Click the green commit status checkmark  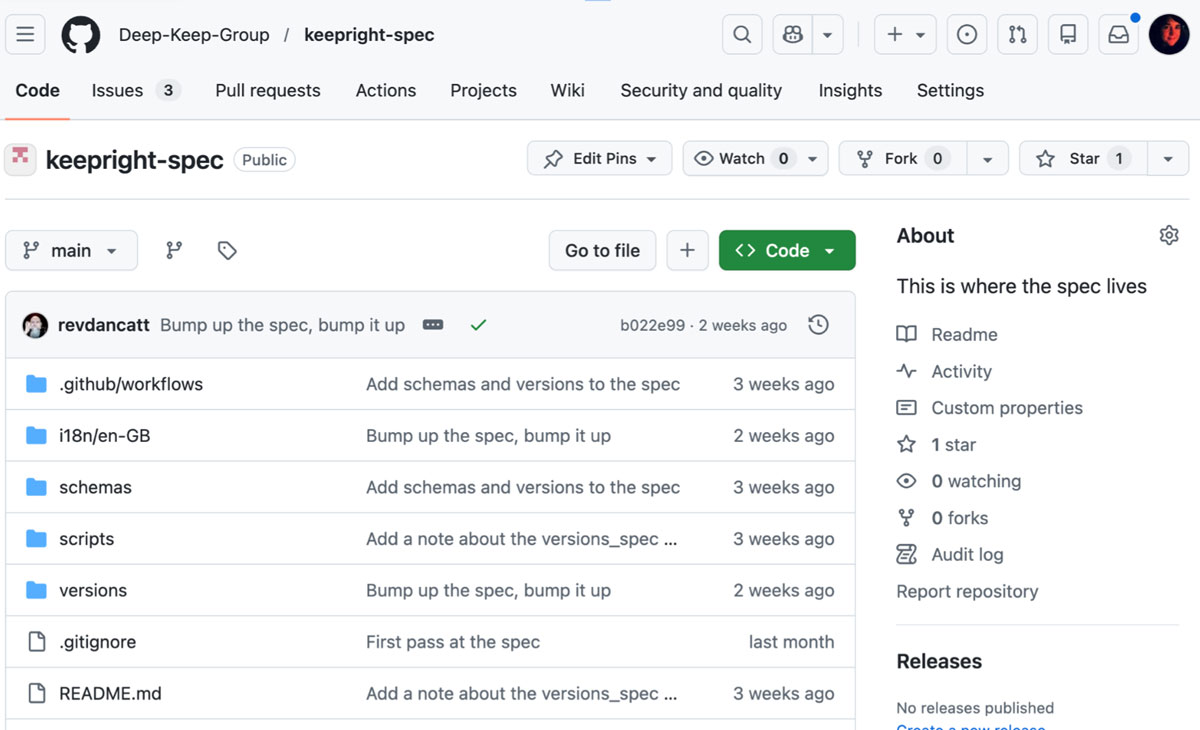tap(478, 325)
